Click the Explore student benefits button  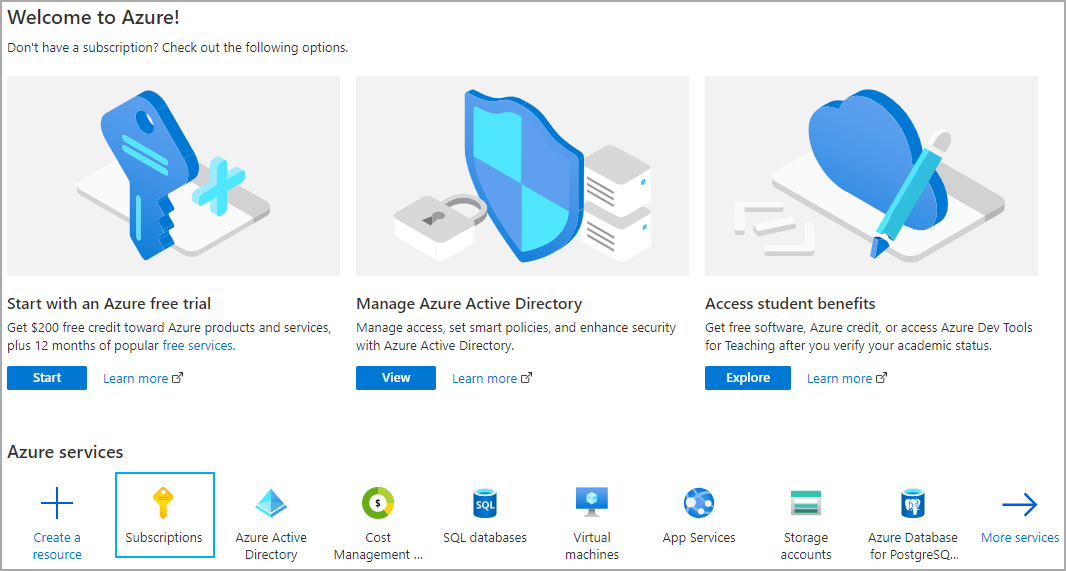748,378
